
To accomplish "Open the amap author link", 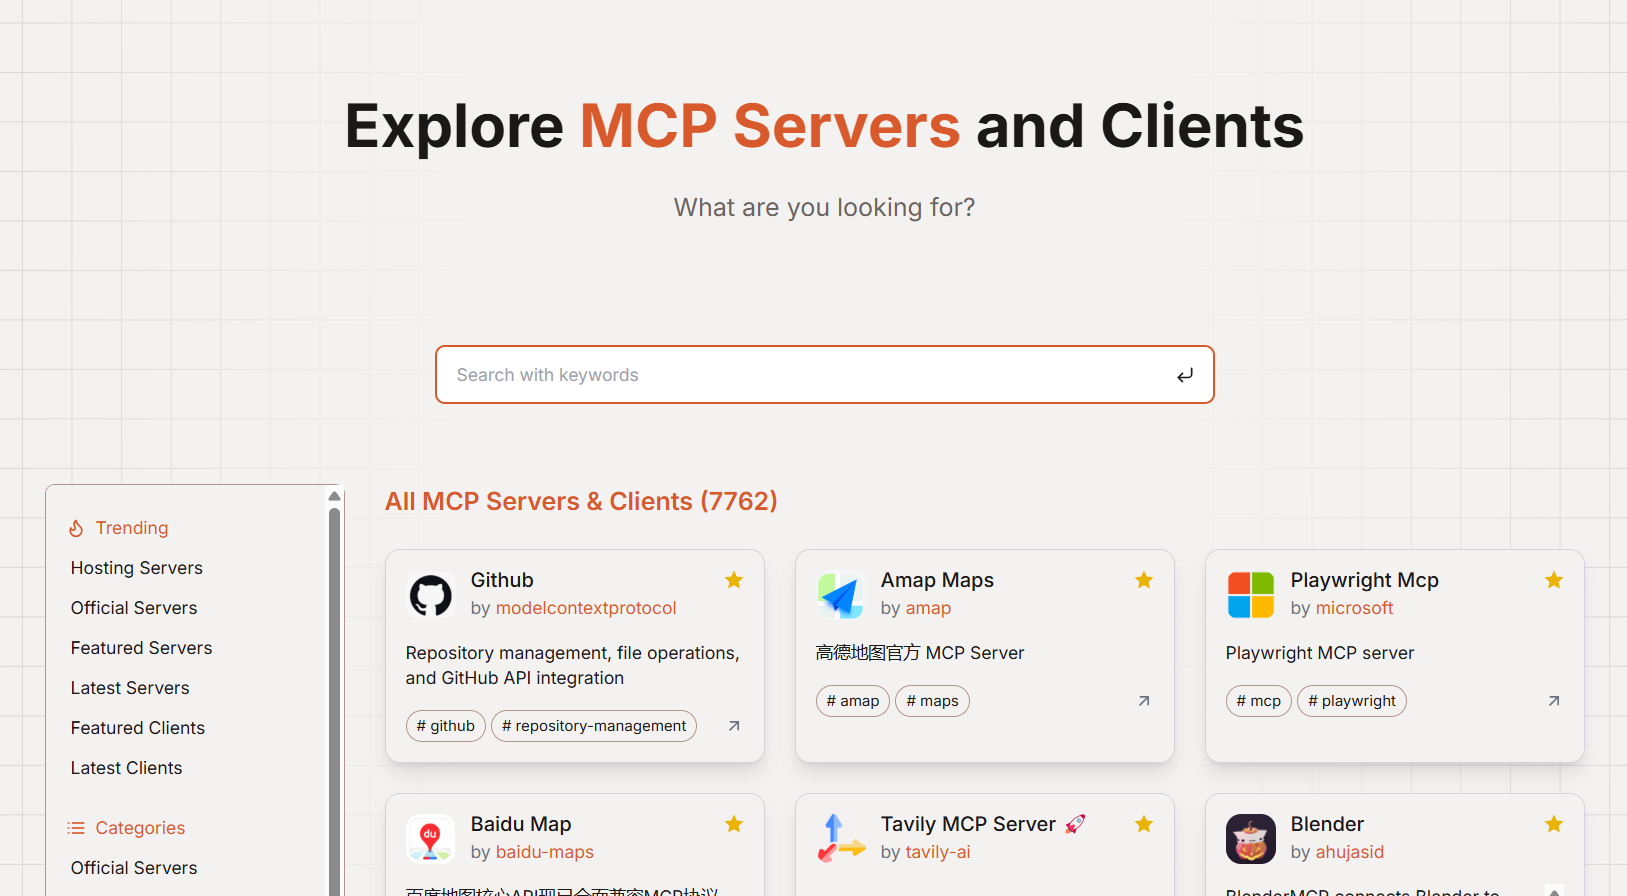I will [929, 608].
